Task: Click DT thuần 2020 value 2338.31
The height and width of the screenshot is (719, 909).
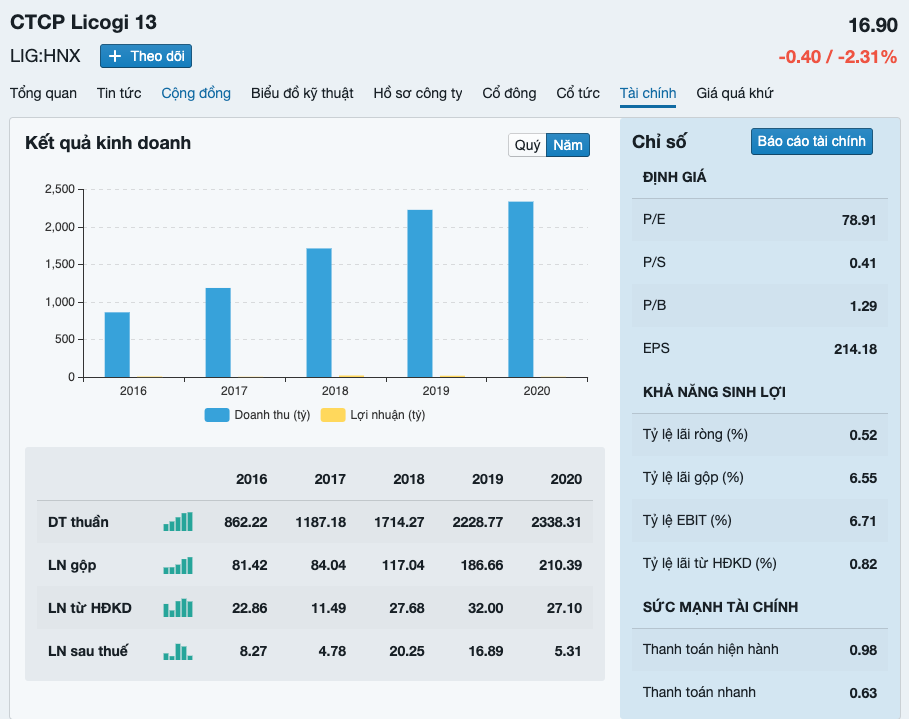Action: [x=556, y=522]
